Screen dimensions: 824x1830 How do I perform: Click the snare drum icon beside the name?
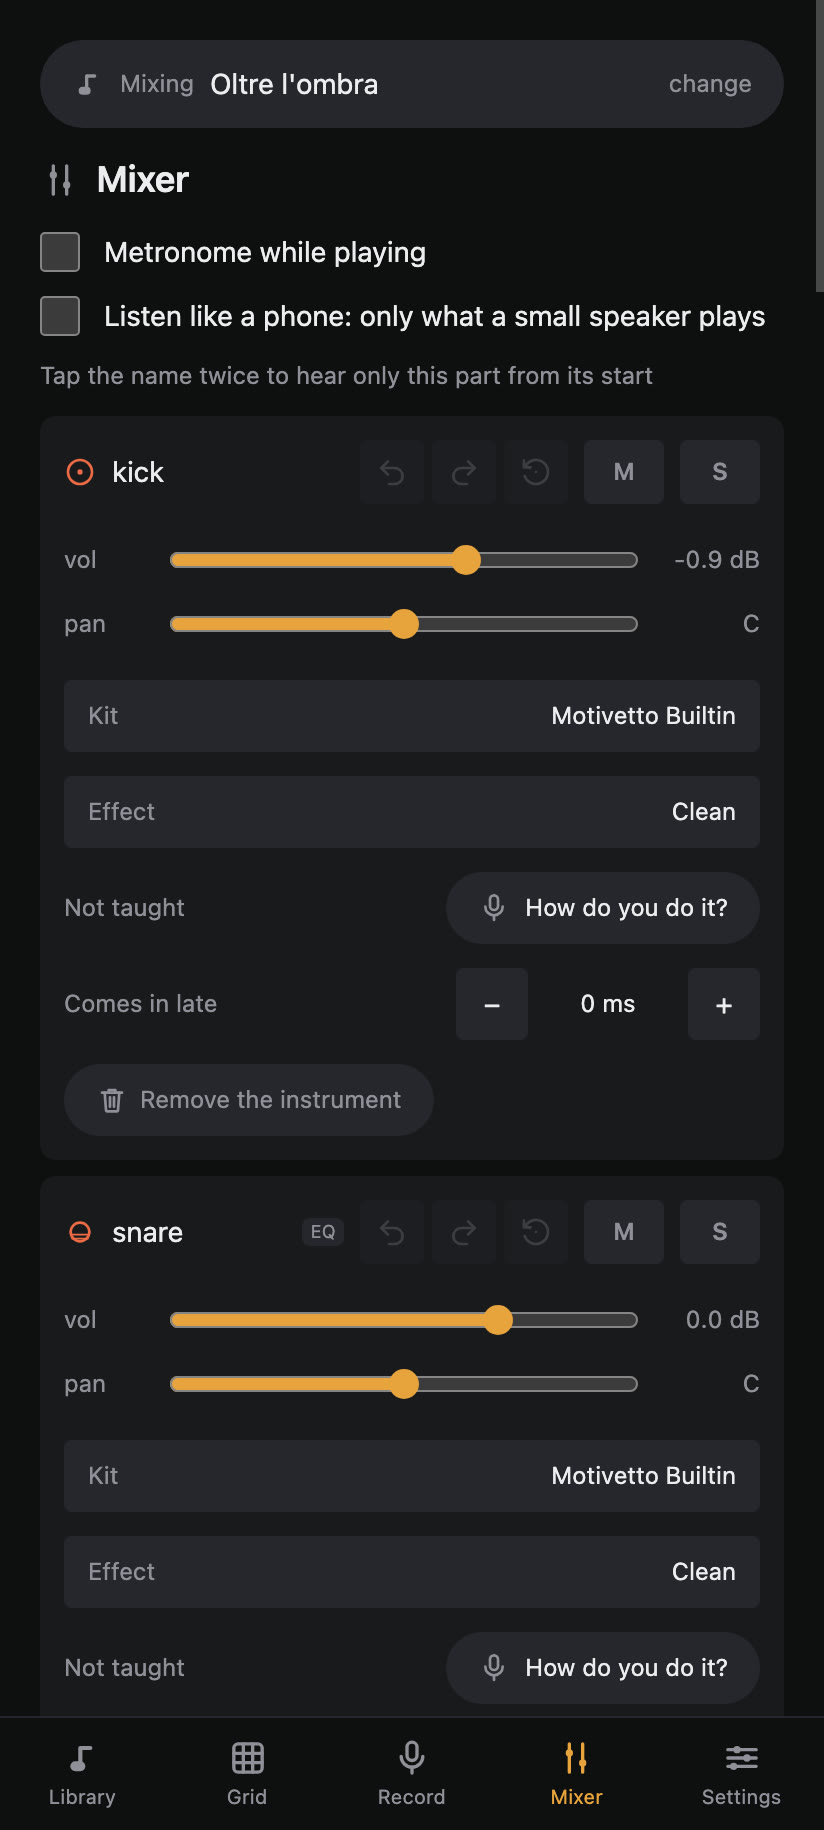(80, 1232)
